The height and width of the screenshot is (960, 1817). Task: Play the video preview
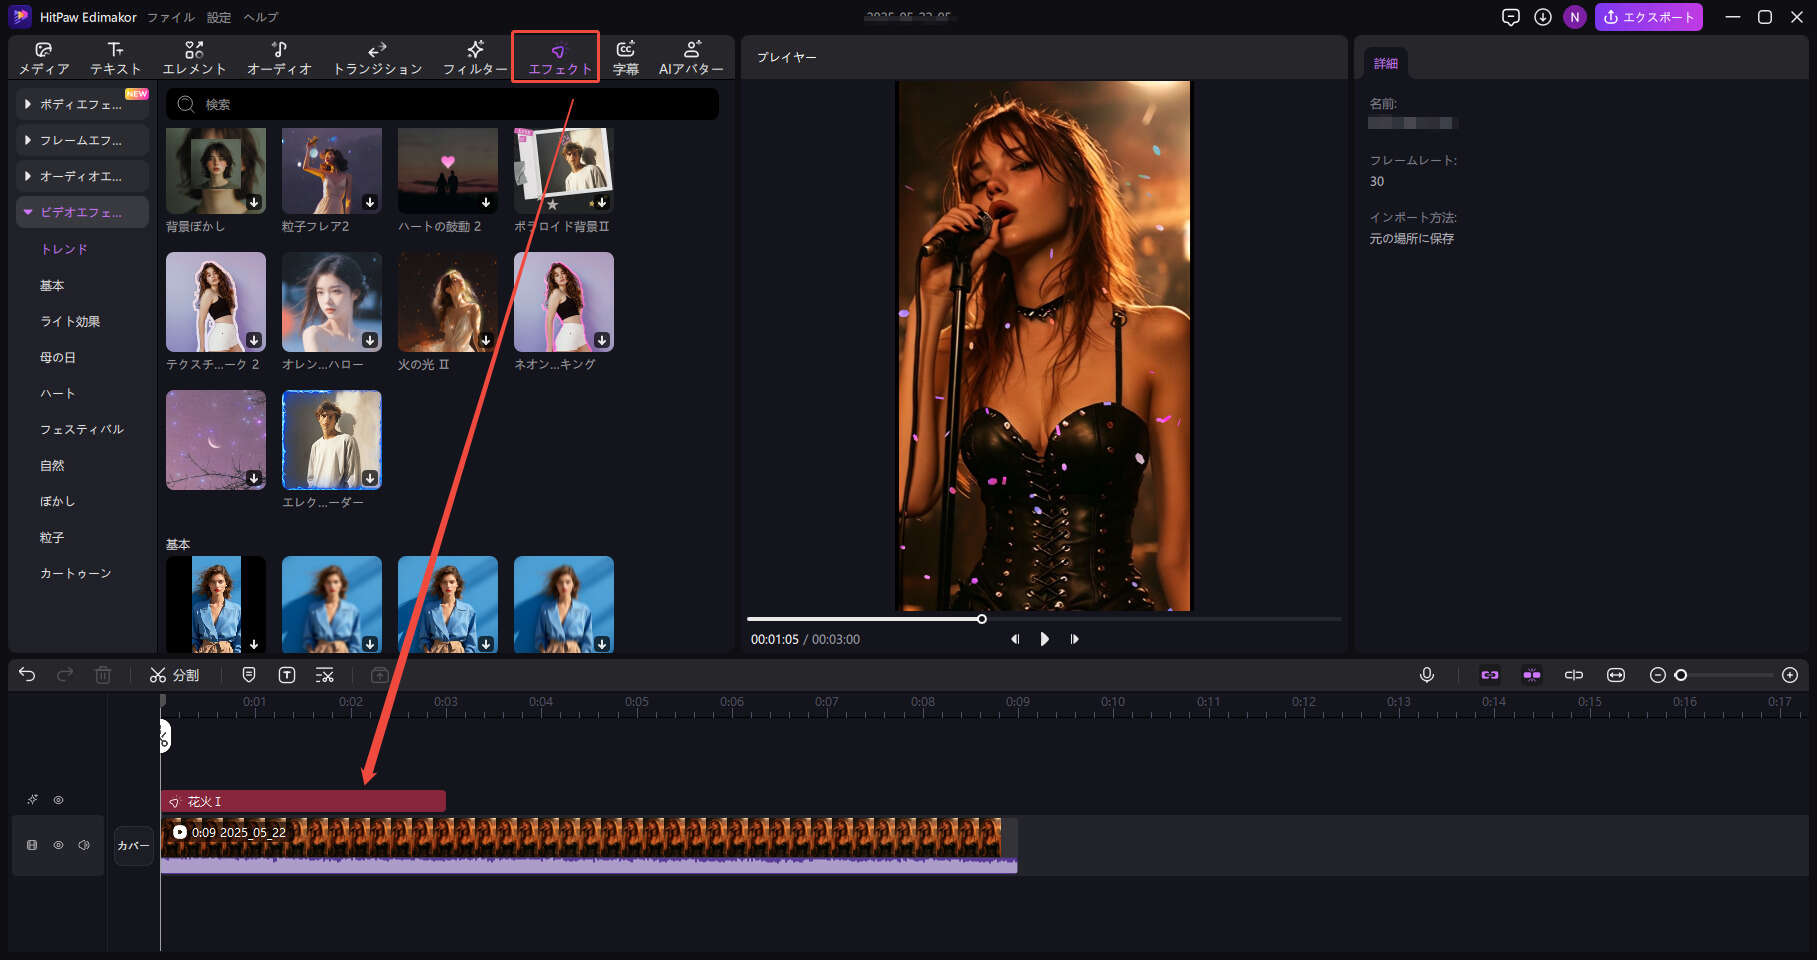click(1045, 639)
